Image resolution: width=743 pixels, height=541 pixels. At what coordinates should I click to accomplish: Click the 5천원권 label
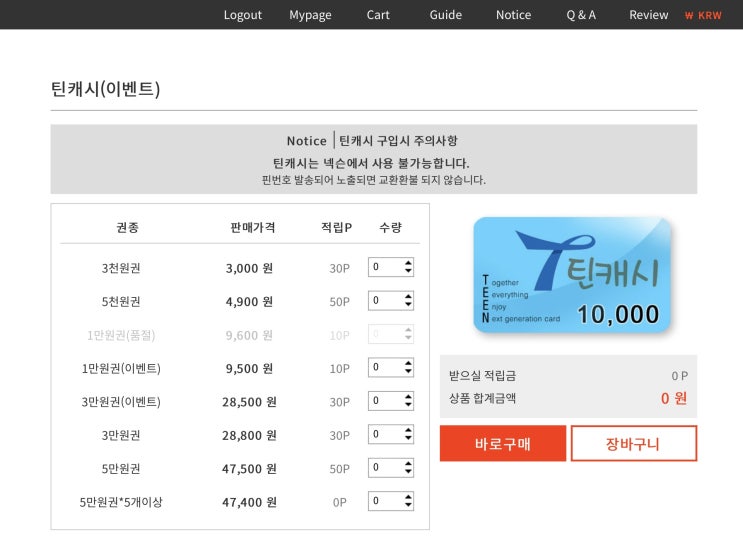121,301
